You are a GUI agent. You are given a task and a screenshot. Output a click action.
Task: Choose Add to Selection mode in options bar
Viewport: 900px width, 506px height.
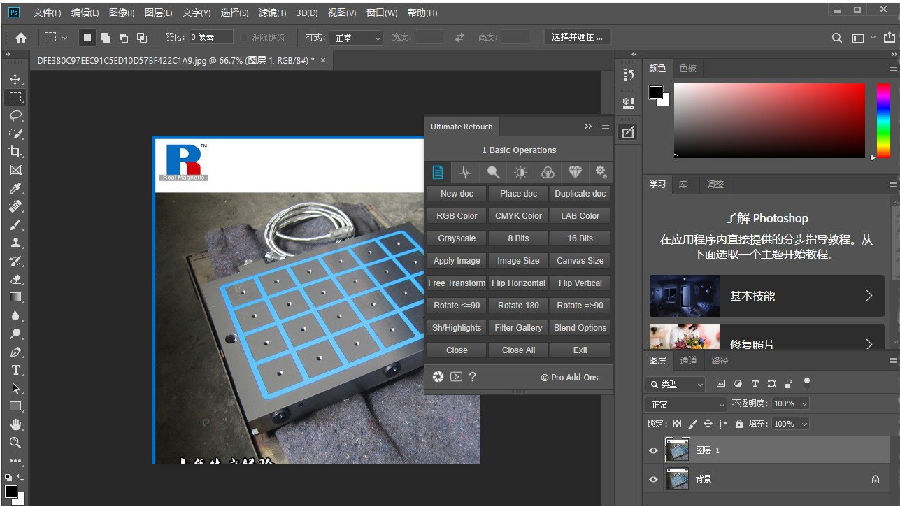coord(106,38)
